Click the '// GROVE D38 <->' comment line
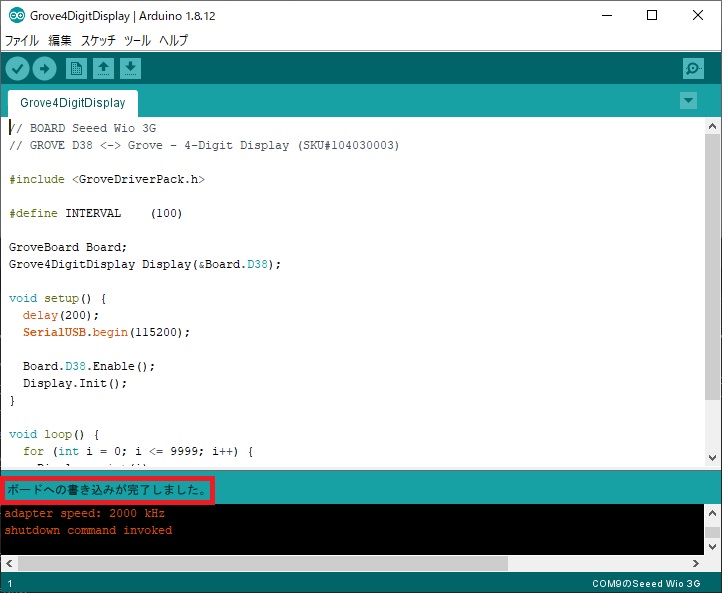Image resolution: width=722 pixels, height=593 pixels. coord(204,145)
